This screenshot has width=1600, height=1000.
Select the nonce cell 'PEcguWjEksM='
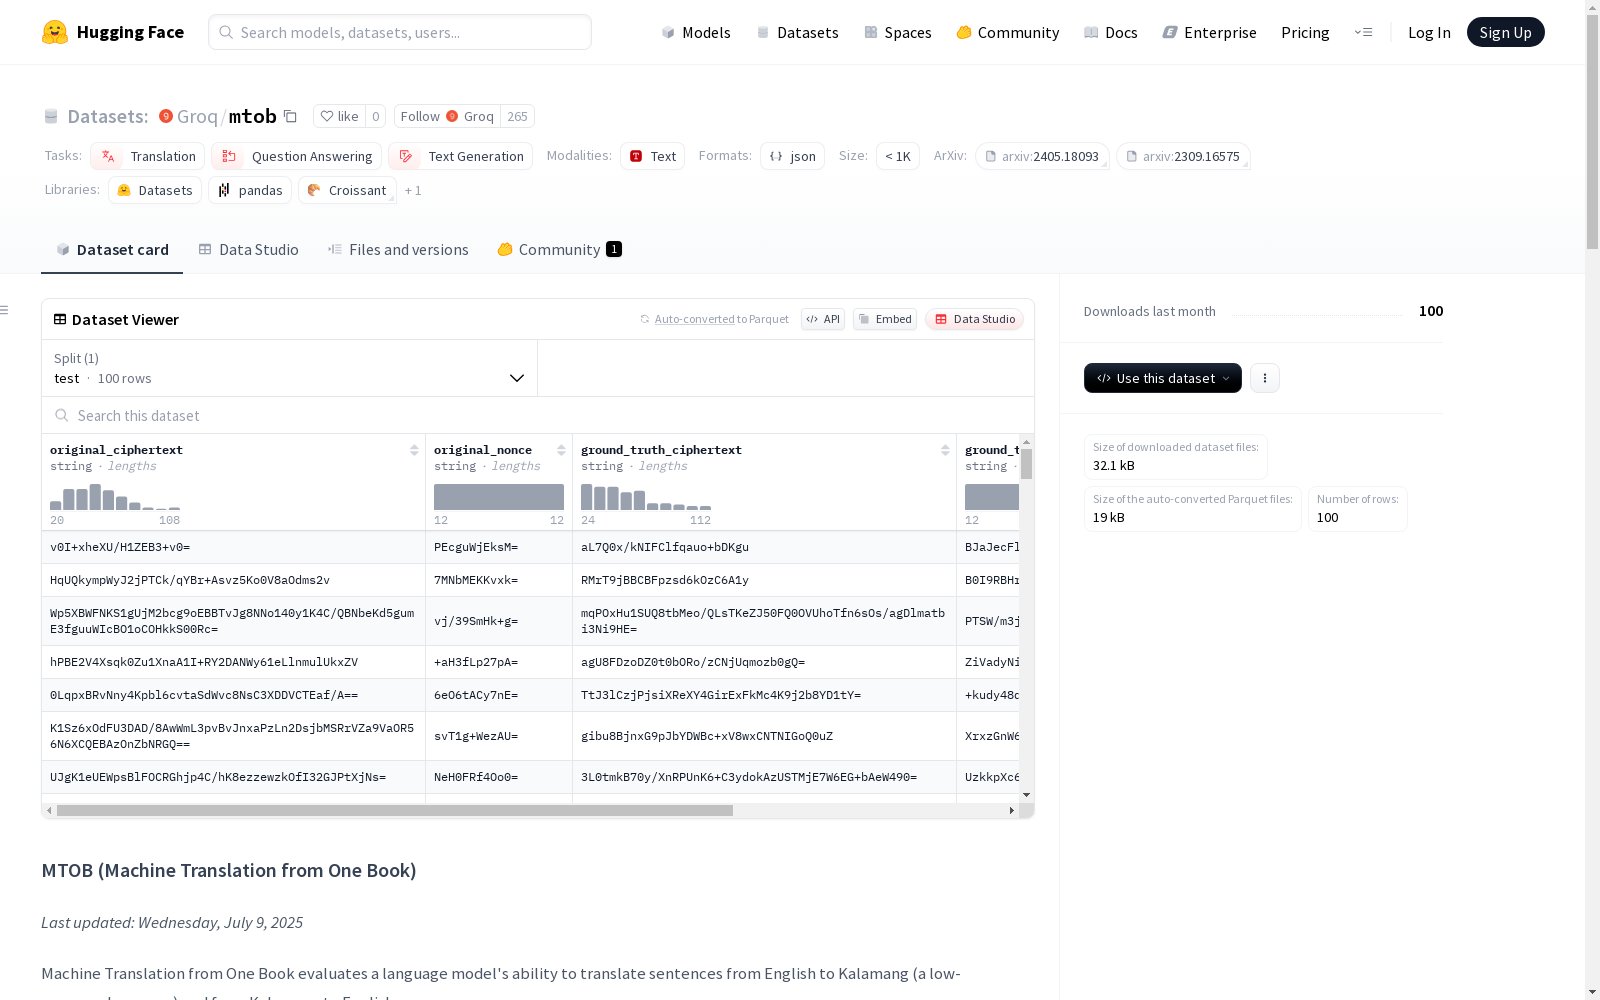click(499, 547)
